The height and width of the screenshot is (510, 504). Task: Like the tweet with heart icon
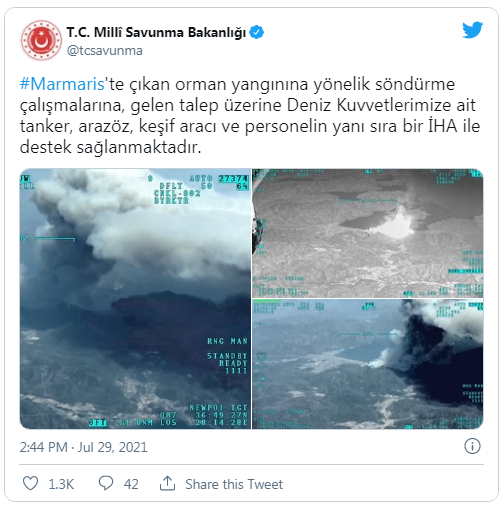point(30,483)
